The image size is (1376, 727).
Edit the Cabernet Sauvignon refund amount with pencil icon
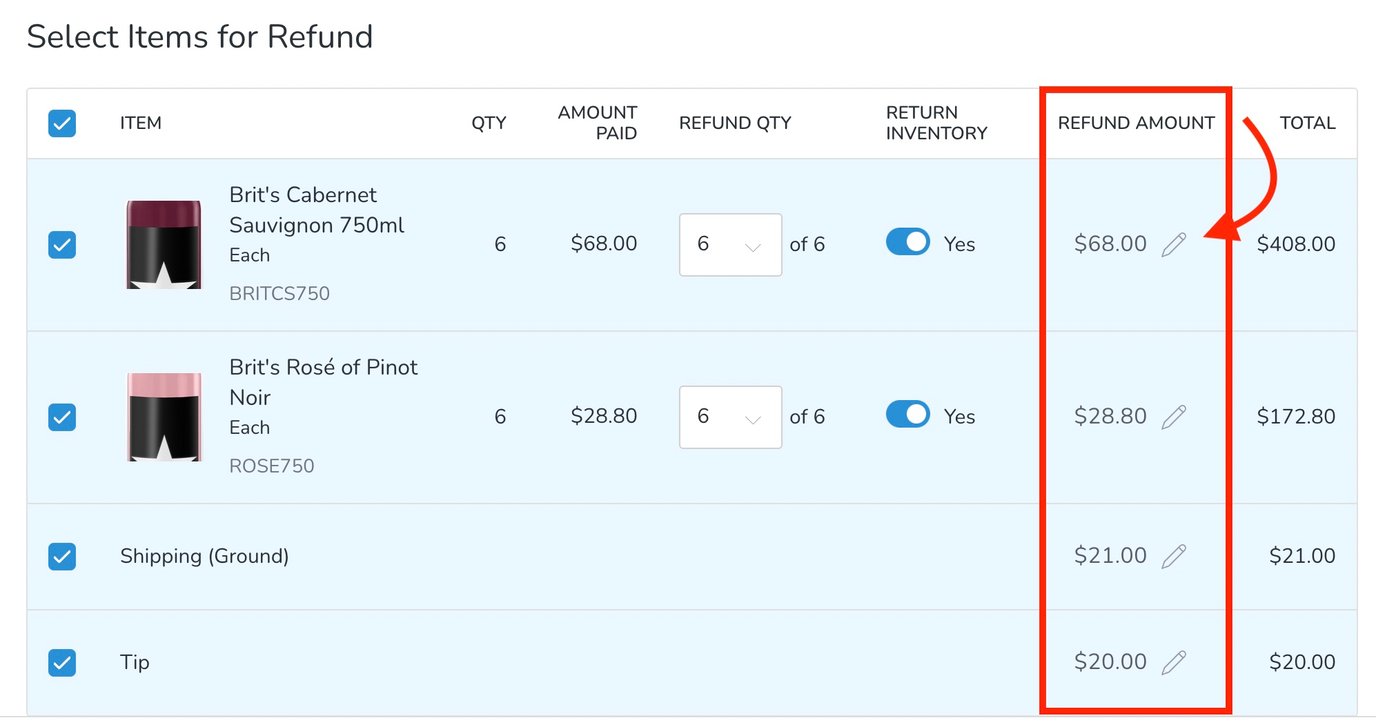(x=1175, y=243)
